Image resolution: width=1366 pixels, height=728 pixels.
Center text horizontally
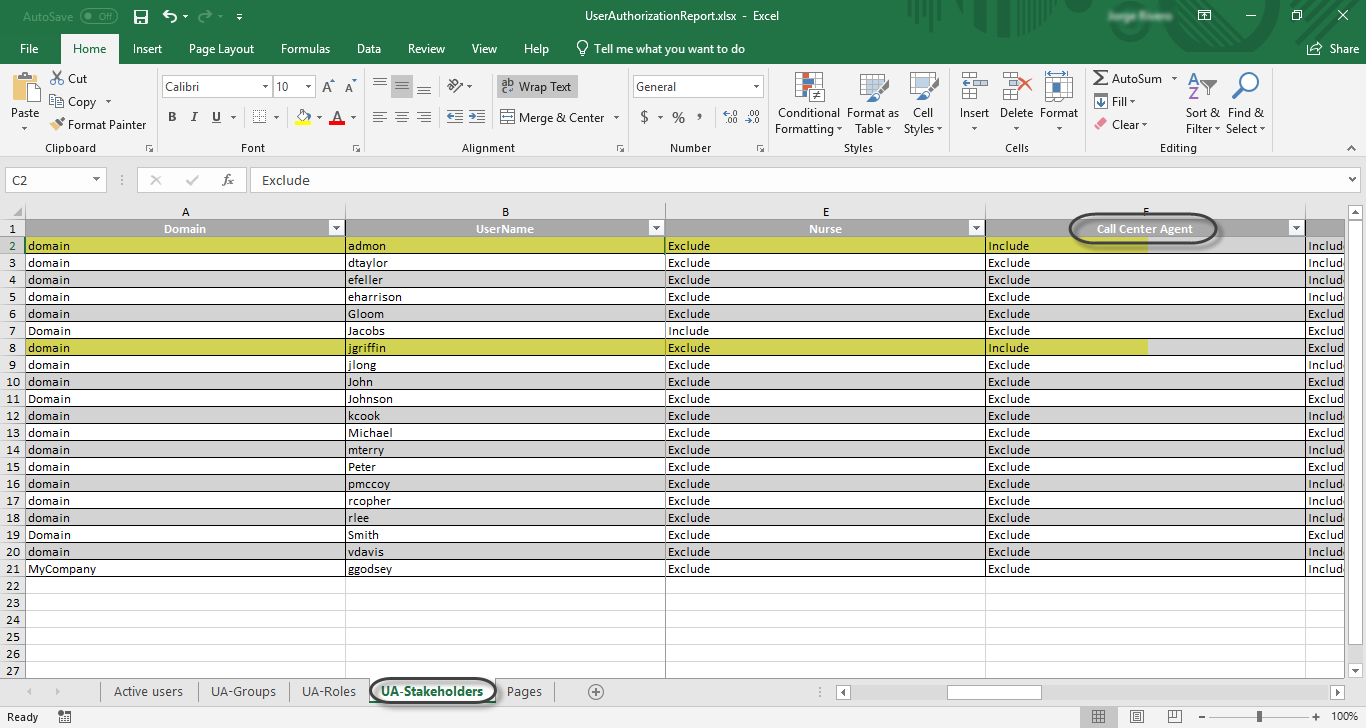point(402,117)
